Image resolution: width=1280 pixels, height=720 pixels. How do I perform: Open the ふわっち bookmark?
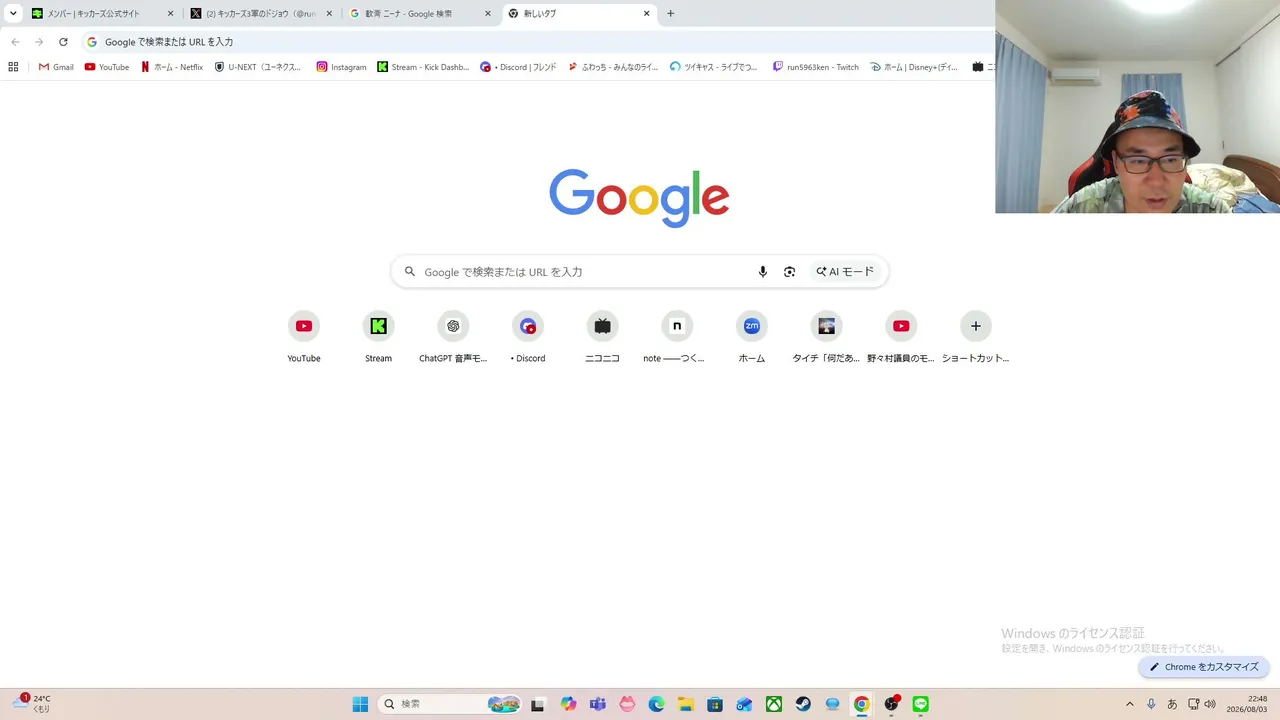[x=613, y=67]
